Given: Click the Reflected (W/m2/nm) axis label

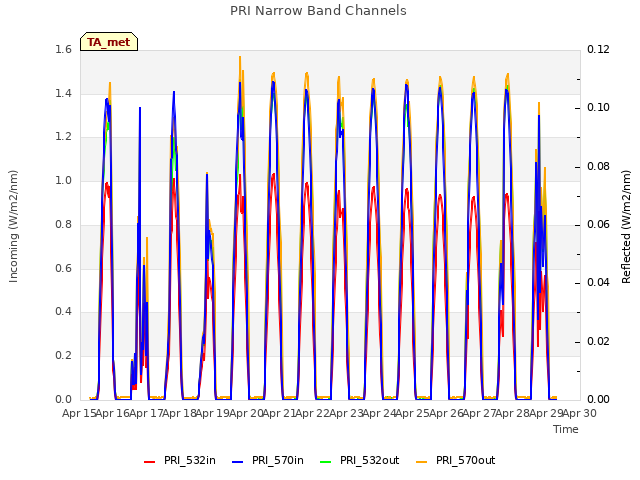Looking at the screenshot, I should (x=626, y=227).
